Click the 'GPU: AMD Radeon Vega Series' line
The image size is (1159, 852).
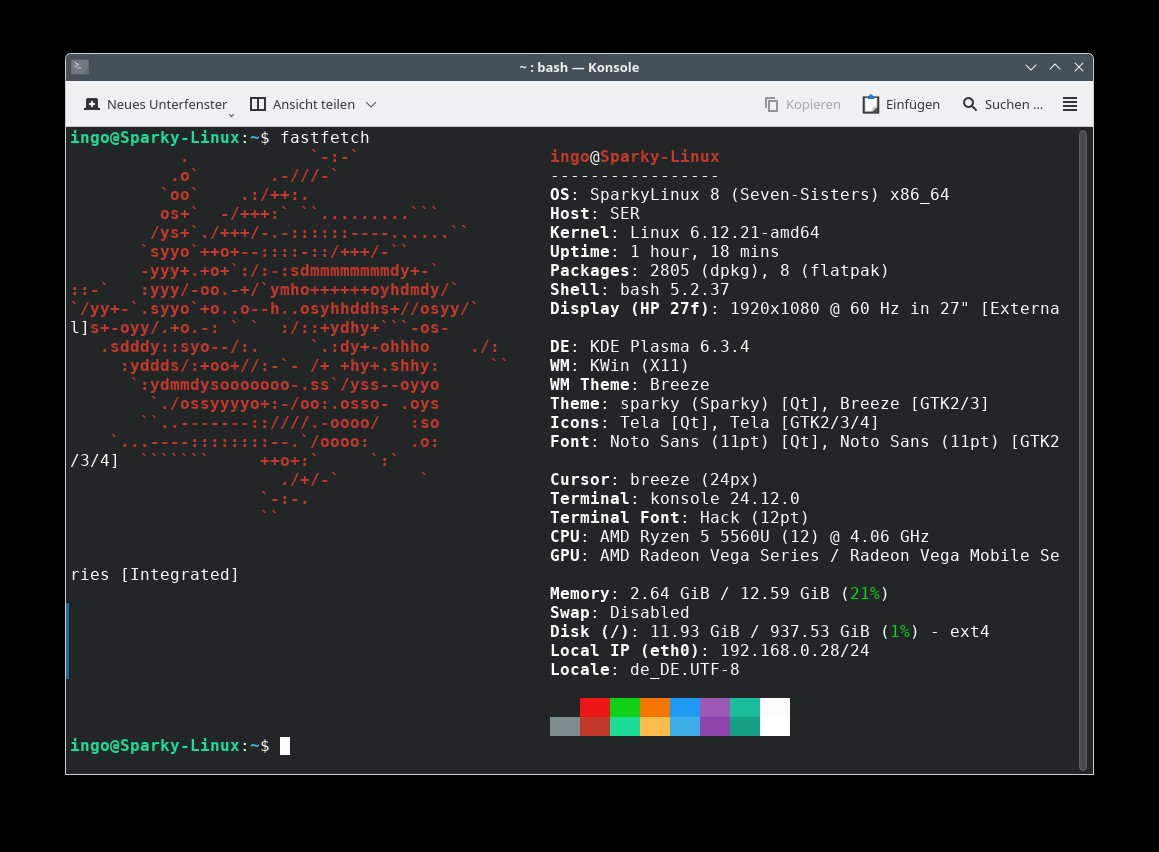[x=804, y=556]
